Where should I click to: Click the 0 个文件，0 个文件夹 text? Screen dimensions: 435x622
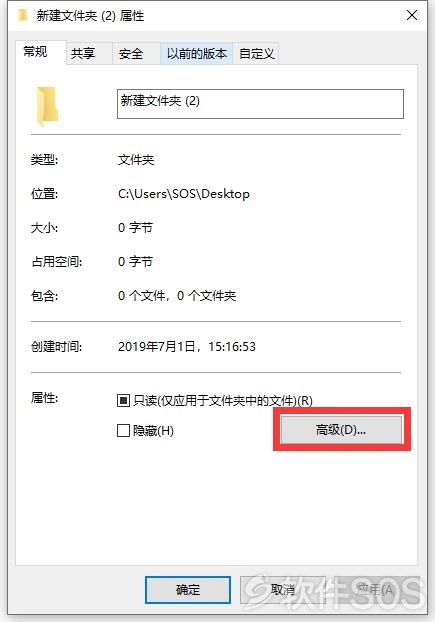pos(177,296)
